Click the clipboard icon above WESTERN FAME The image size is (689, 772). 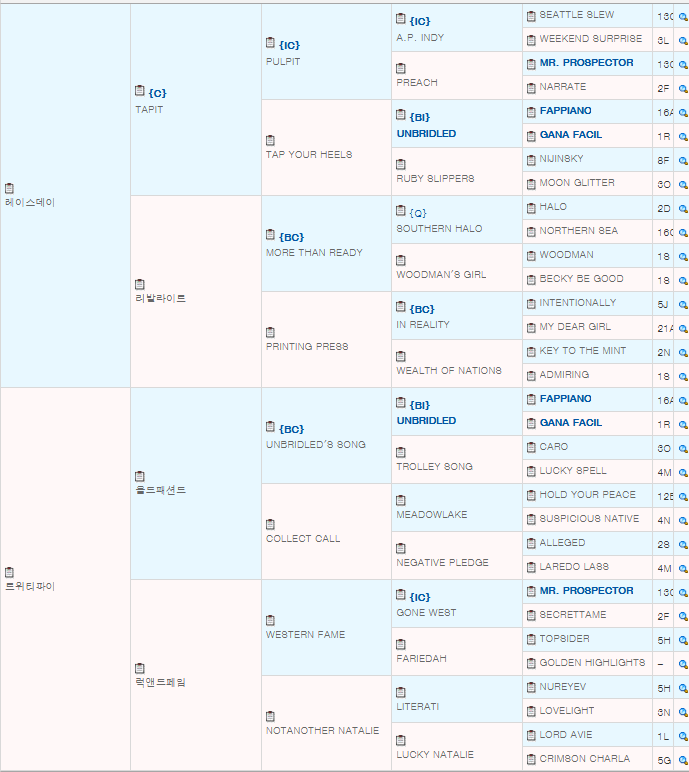(x=270, y=620)
